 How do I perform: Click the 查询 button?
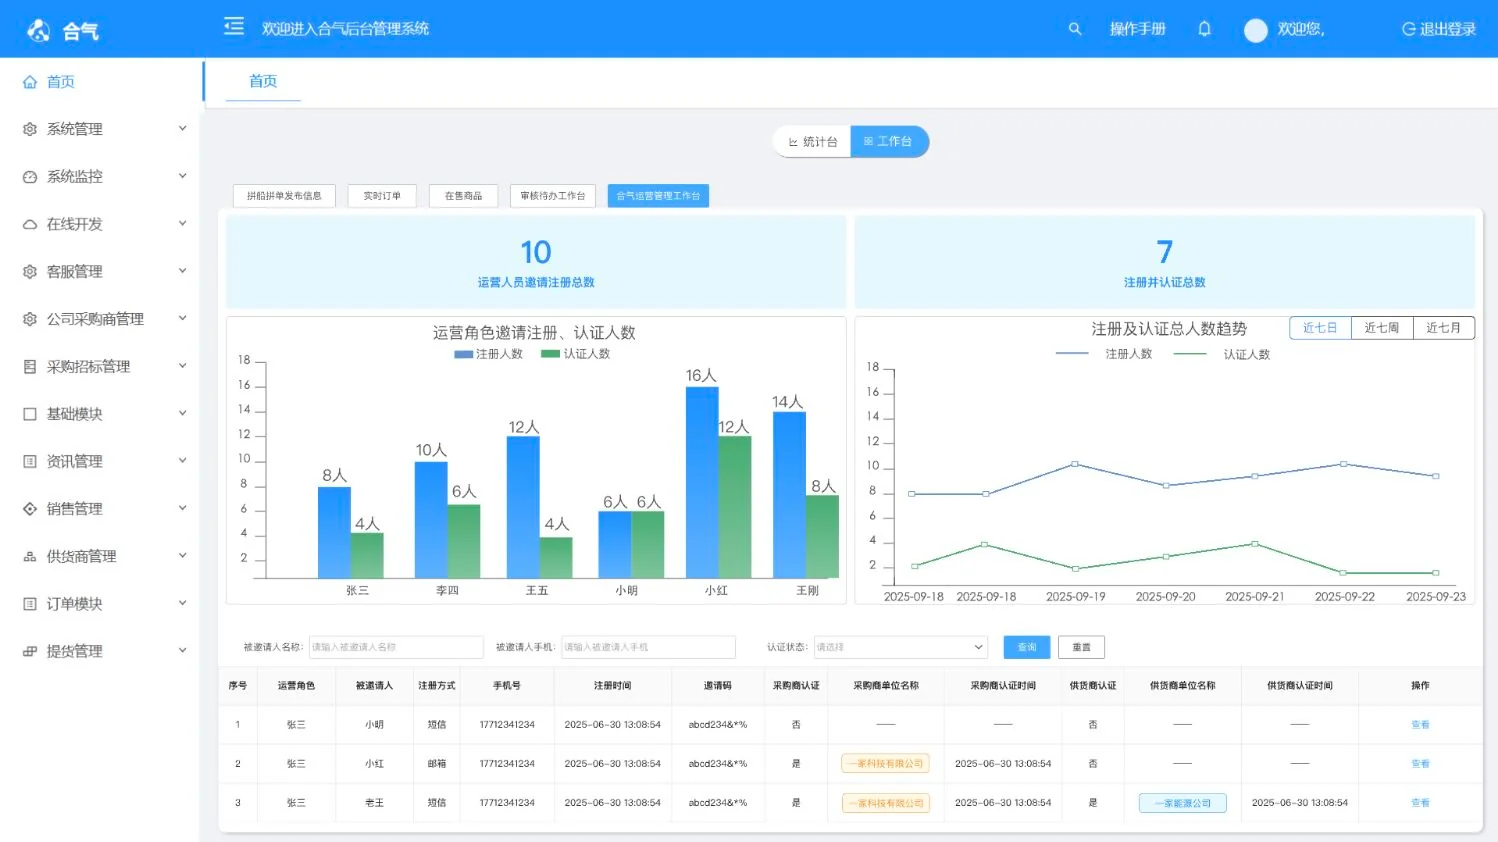point(1027,647)
